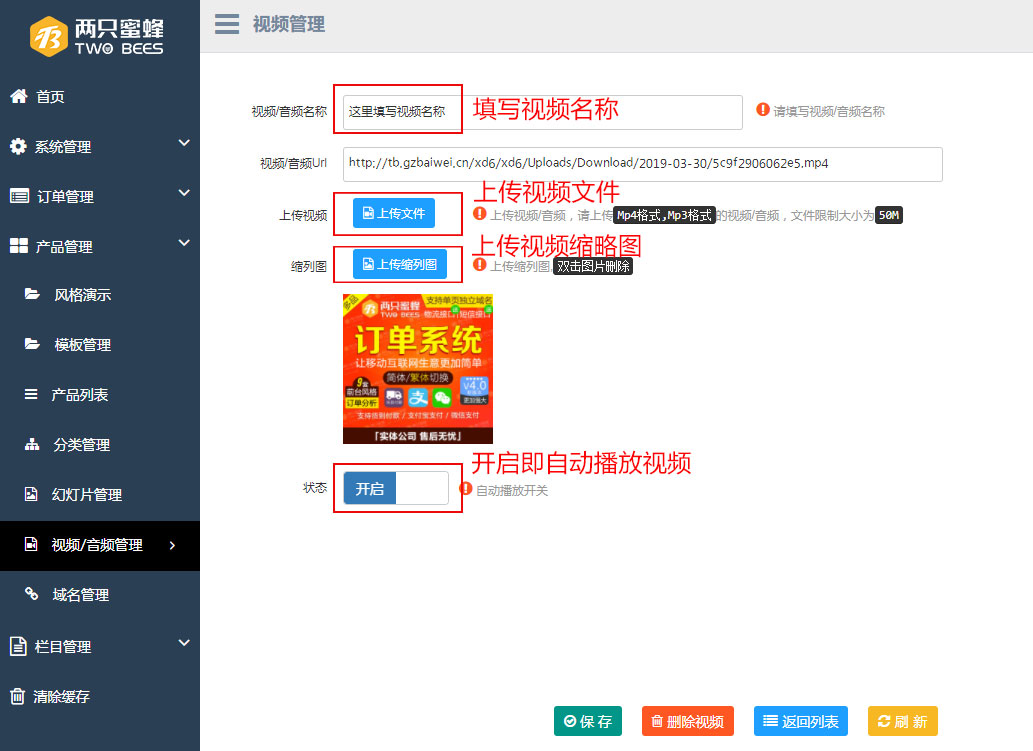This screenshot has height=751, width=1033.
Task: Click the image icon beside 幻灯片管理
Action: (31, 494)
